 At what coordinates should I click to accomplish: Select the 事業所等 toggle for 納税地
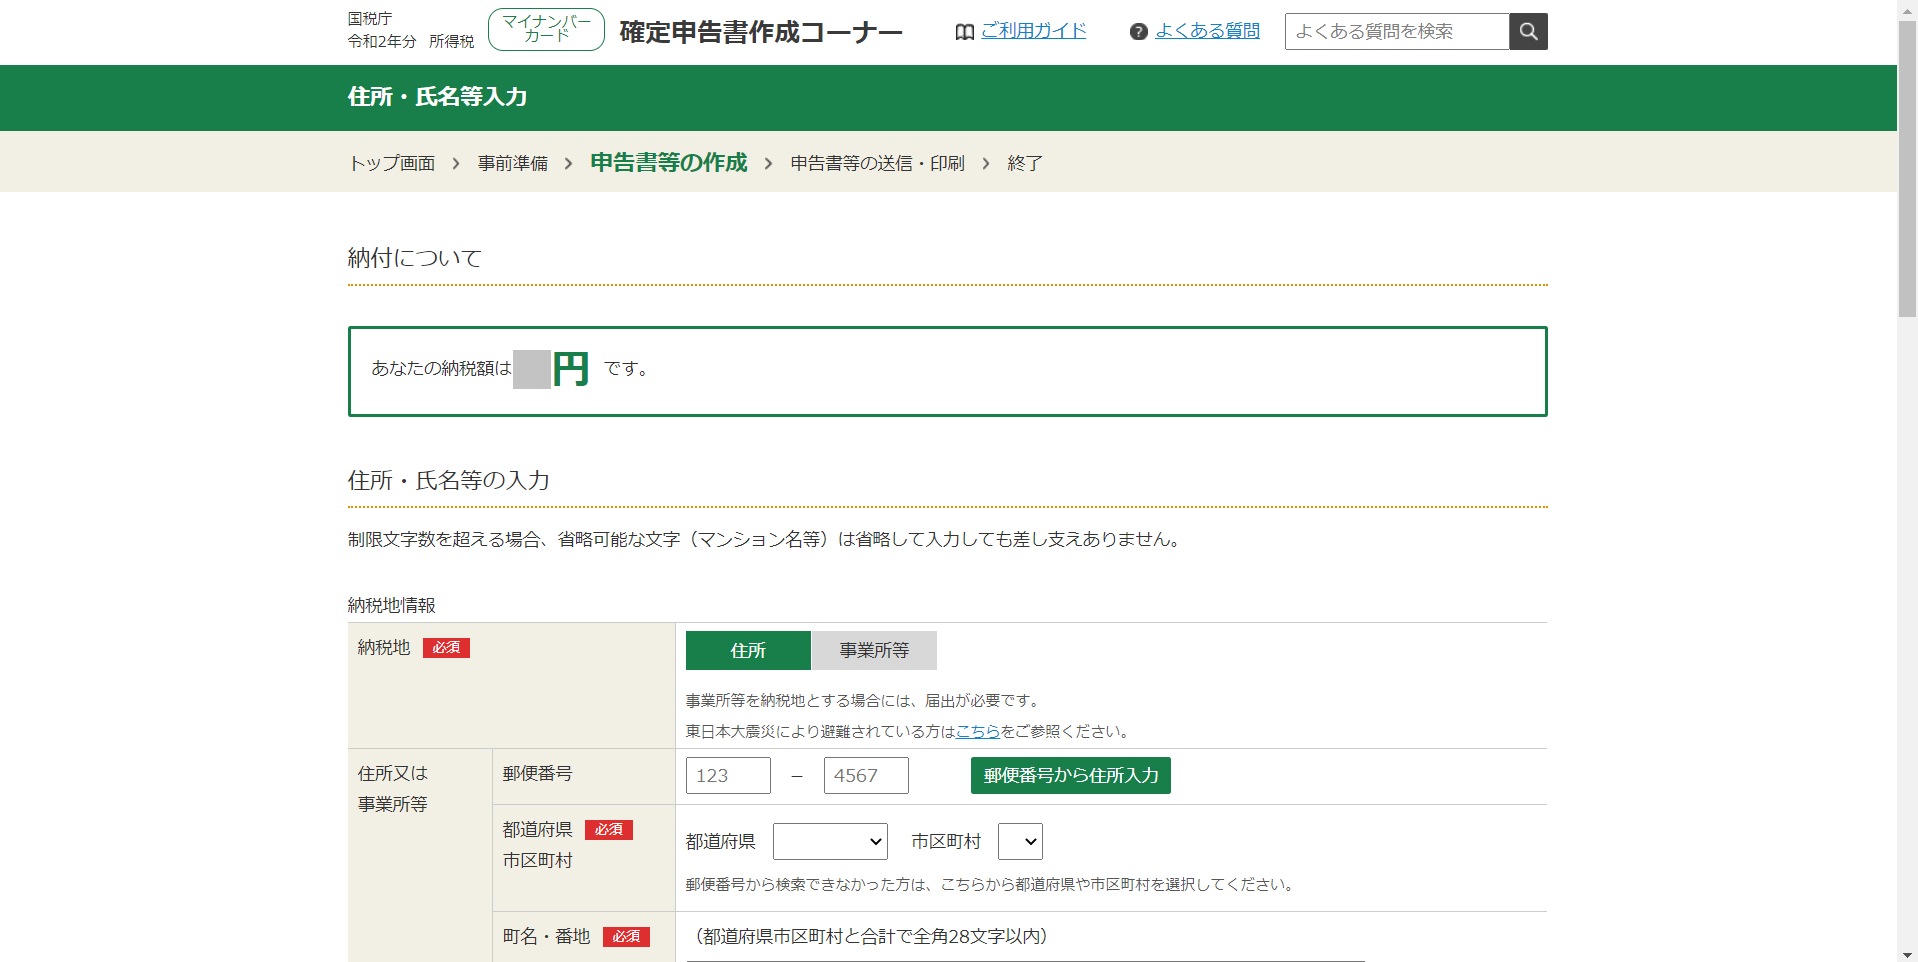point(874,650)
